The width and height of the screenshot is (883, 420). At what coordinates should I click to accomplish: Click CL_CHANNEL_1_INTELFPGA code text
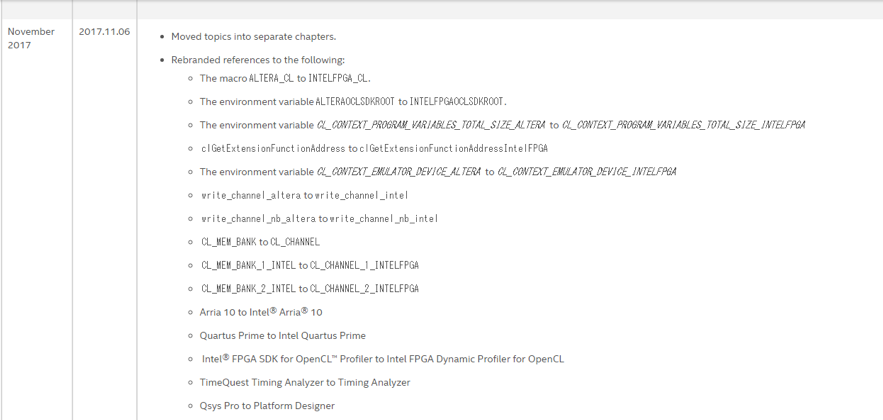[x=364, y=265]
